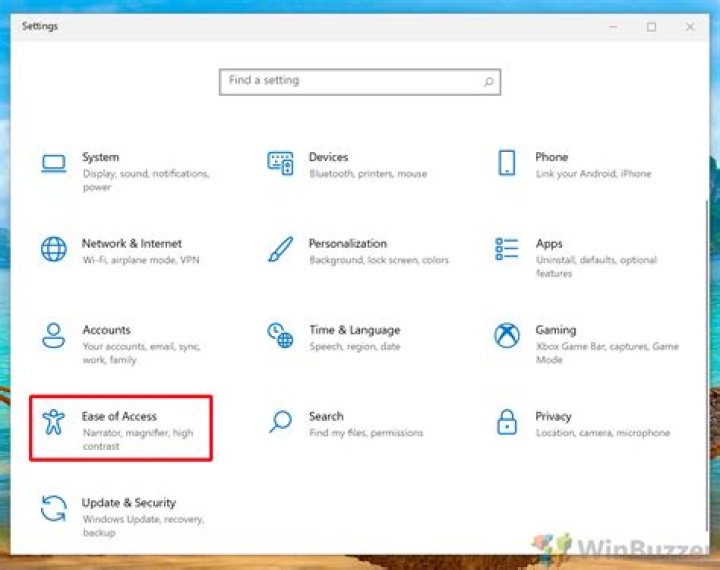
Task: Select the Personalization paintbrush icon
Action: 280,249
